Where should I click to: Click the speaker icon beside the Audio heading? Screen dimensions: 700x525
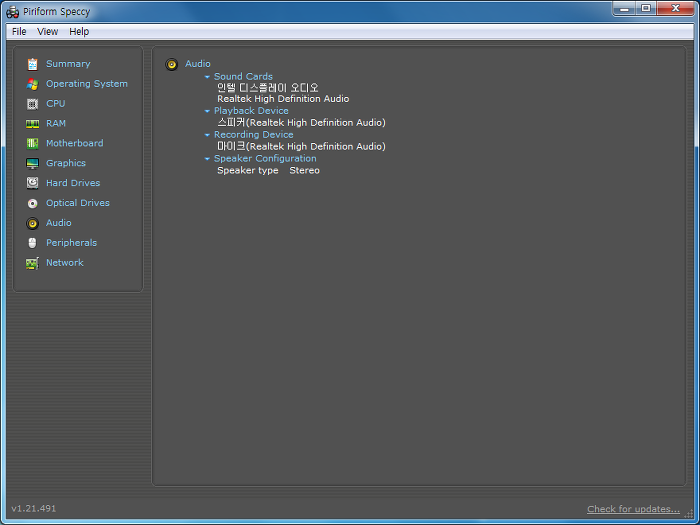pyautogui.click(x=171, y=64)
